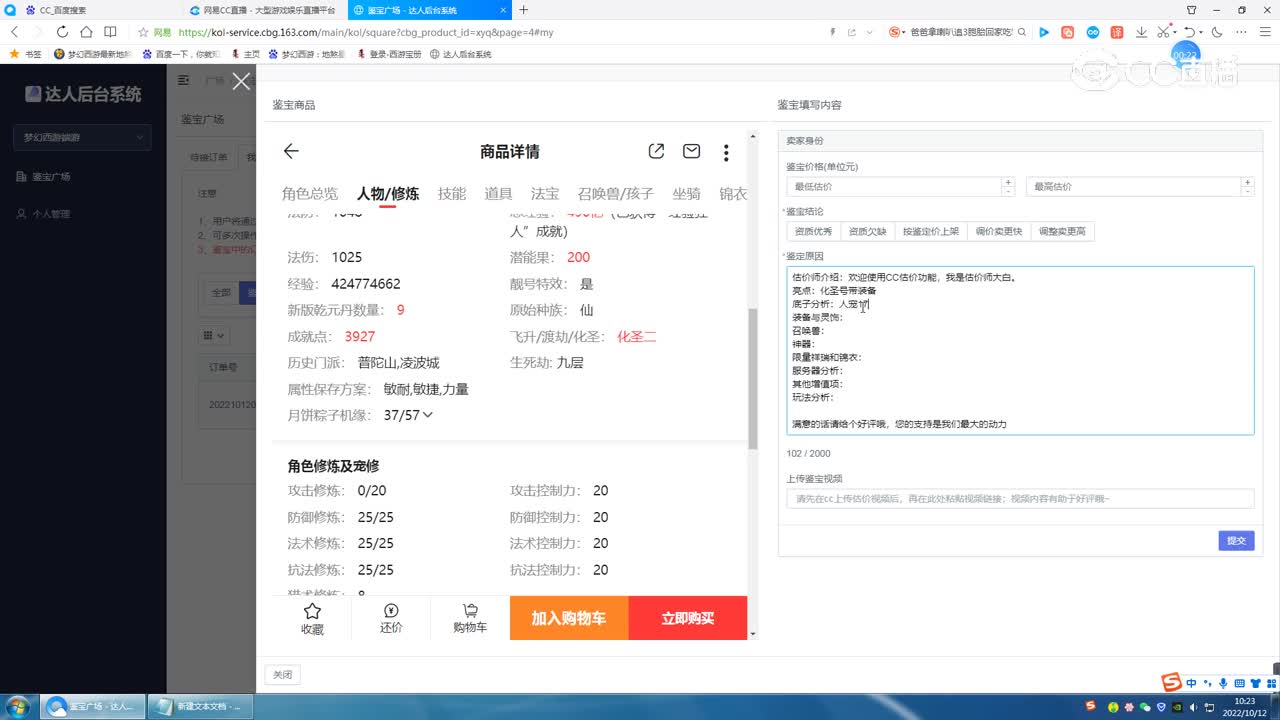Click the 提交 submit button
The width and height of the screenshot is (1280, 720).
[x=1236, y=540]
